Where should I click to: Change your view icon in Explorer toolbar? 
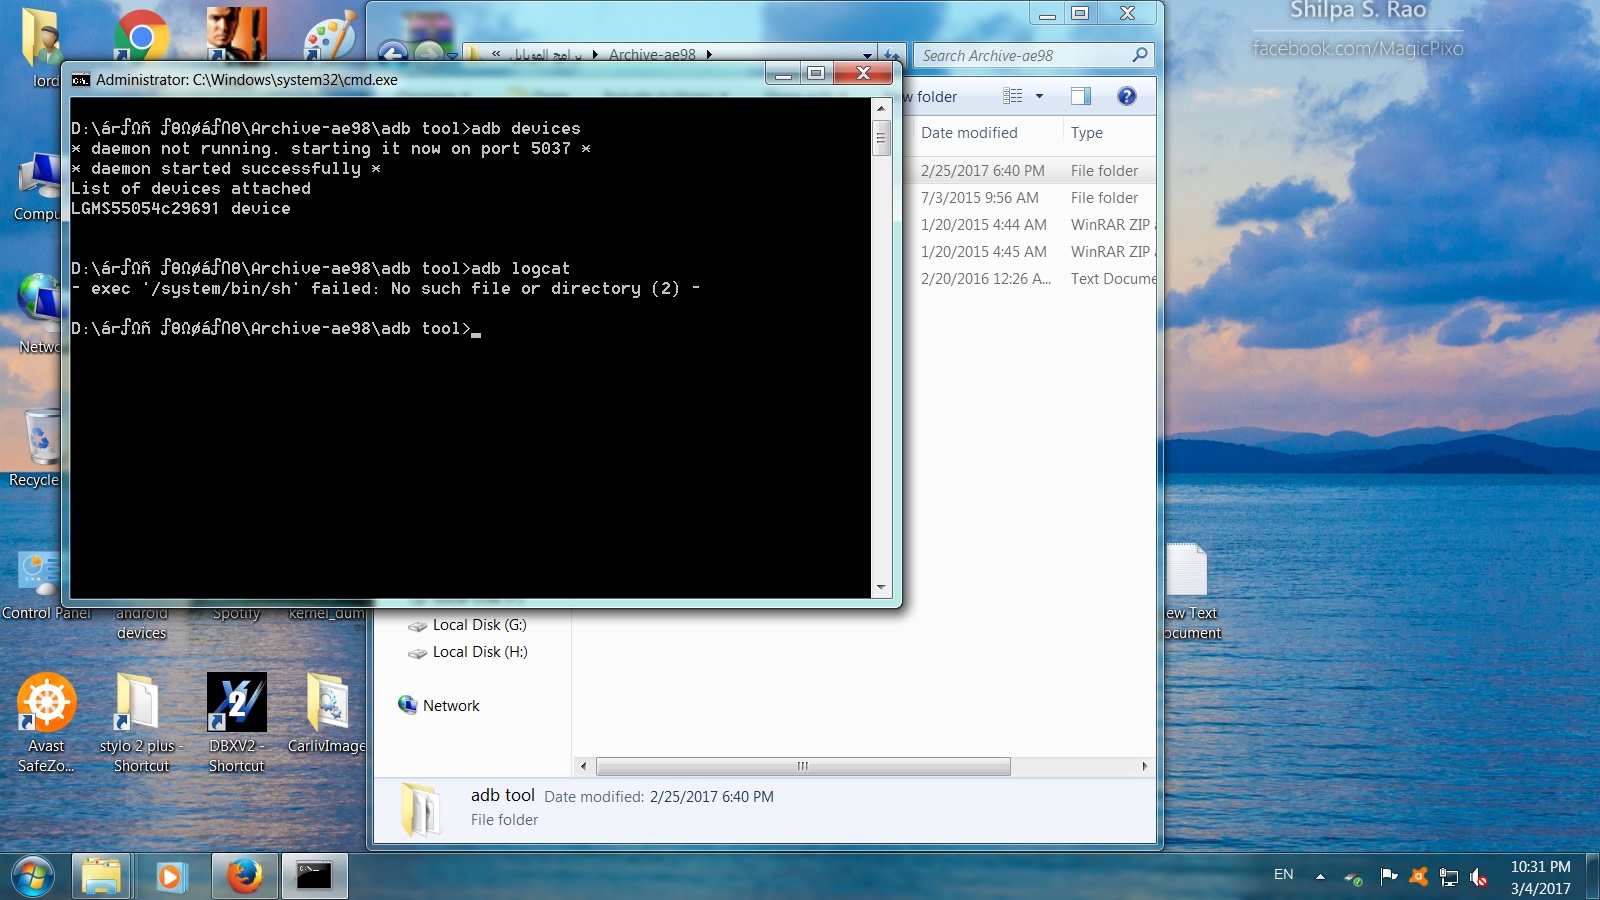click(1013, 96)
